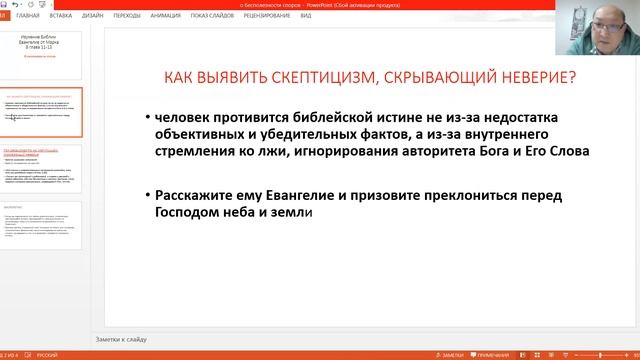Click the webcam video overlay of the presenter

(598, 27)
